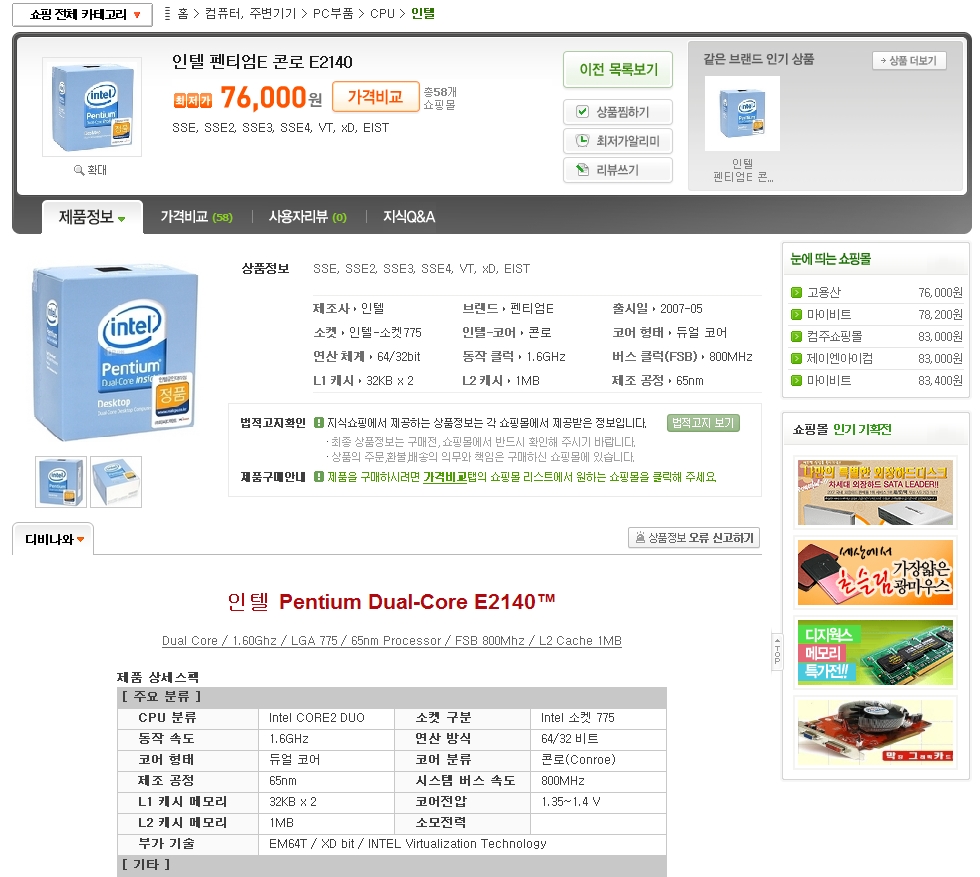Open the 고용산 shop link
This screenshot has width=980, height=877.
click(824, 293)
